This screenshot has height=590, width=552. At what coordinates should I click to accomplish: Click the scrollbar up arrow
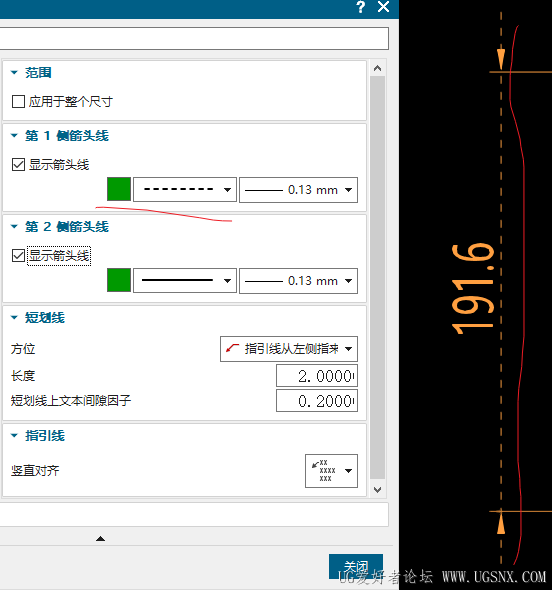pos(377,68)
